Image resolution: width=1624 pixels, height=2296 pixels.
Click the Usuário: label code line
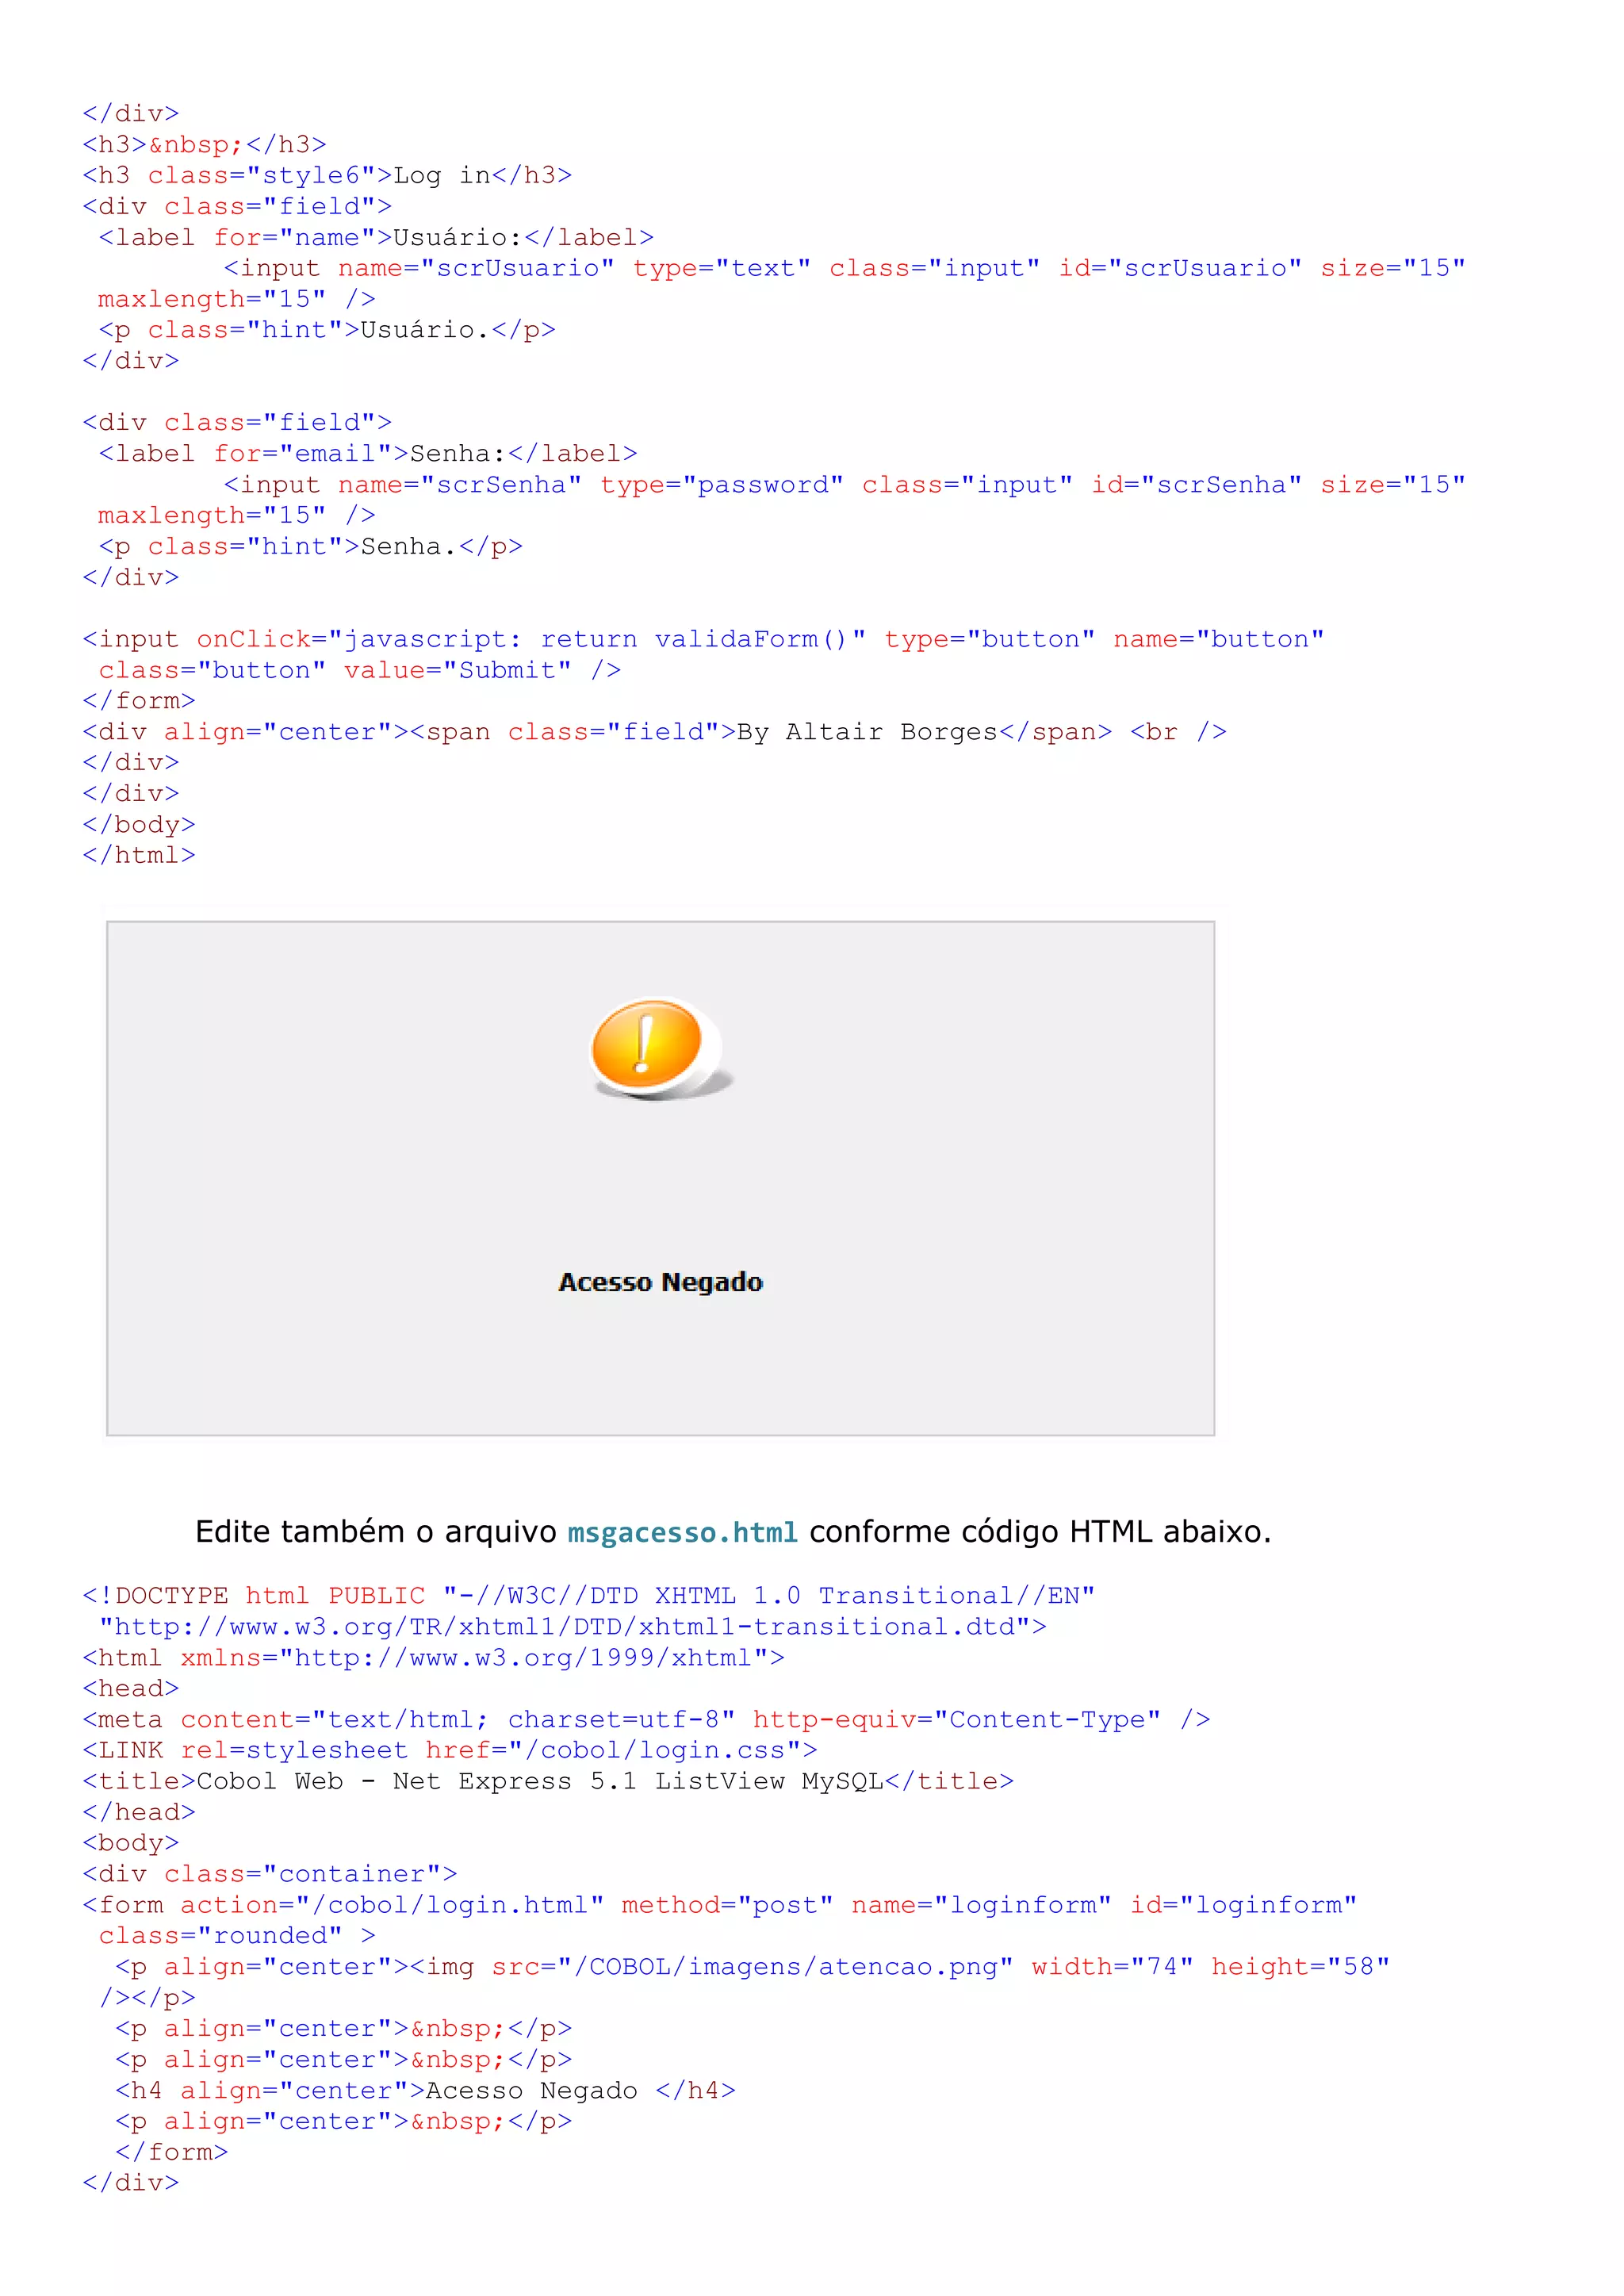375,238
